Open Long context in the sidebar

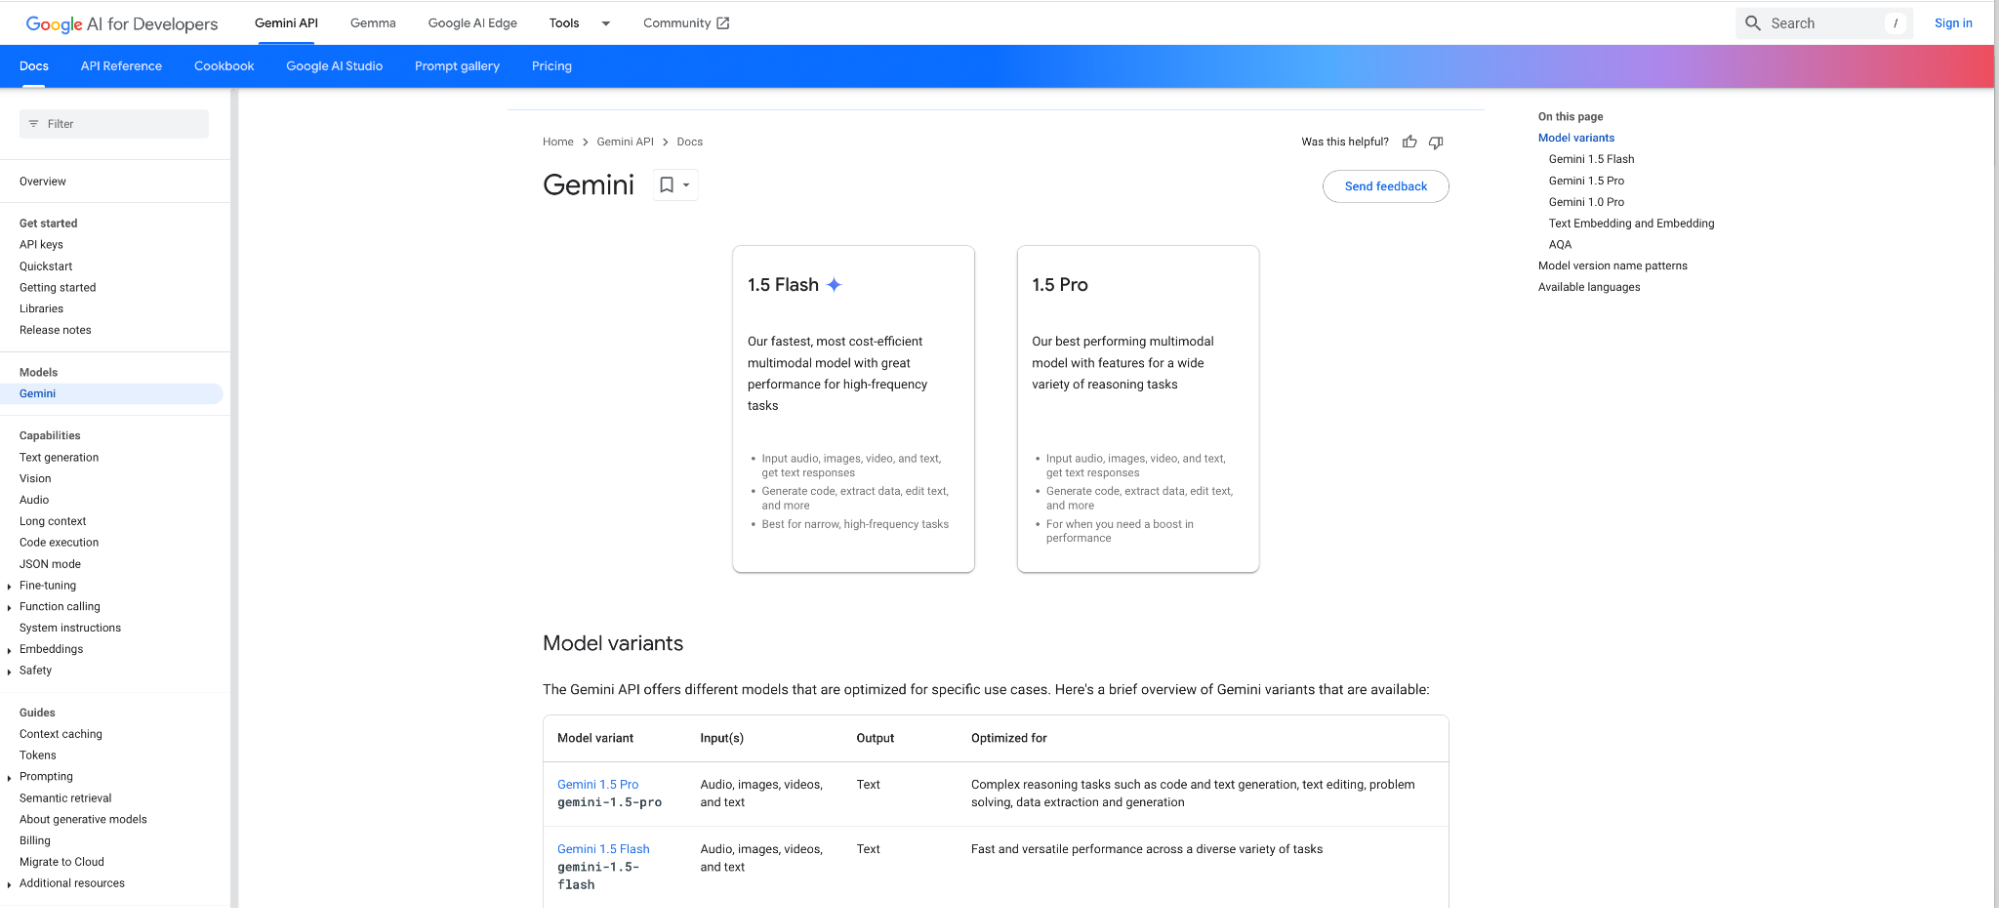point(53,522)
